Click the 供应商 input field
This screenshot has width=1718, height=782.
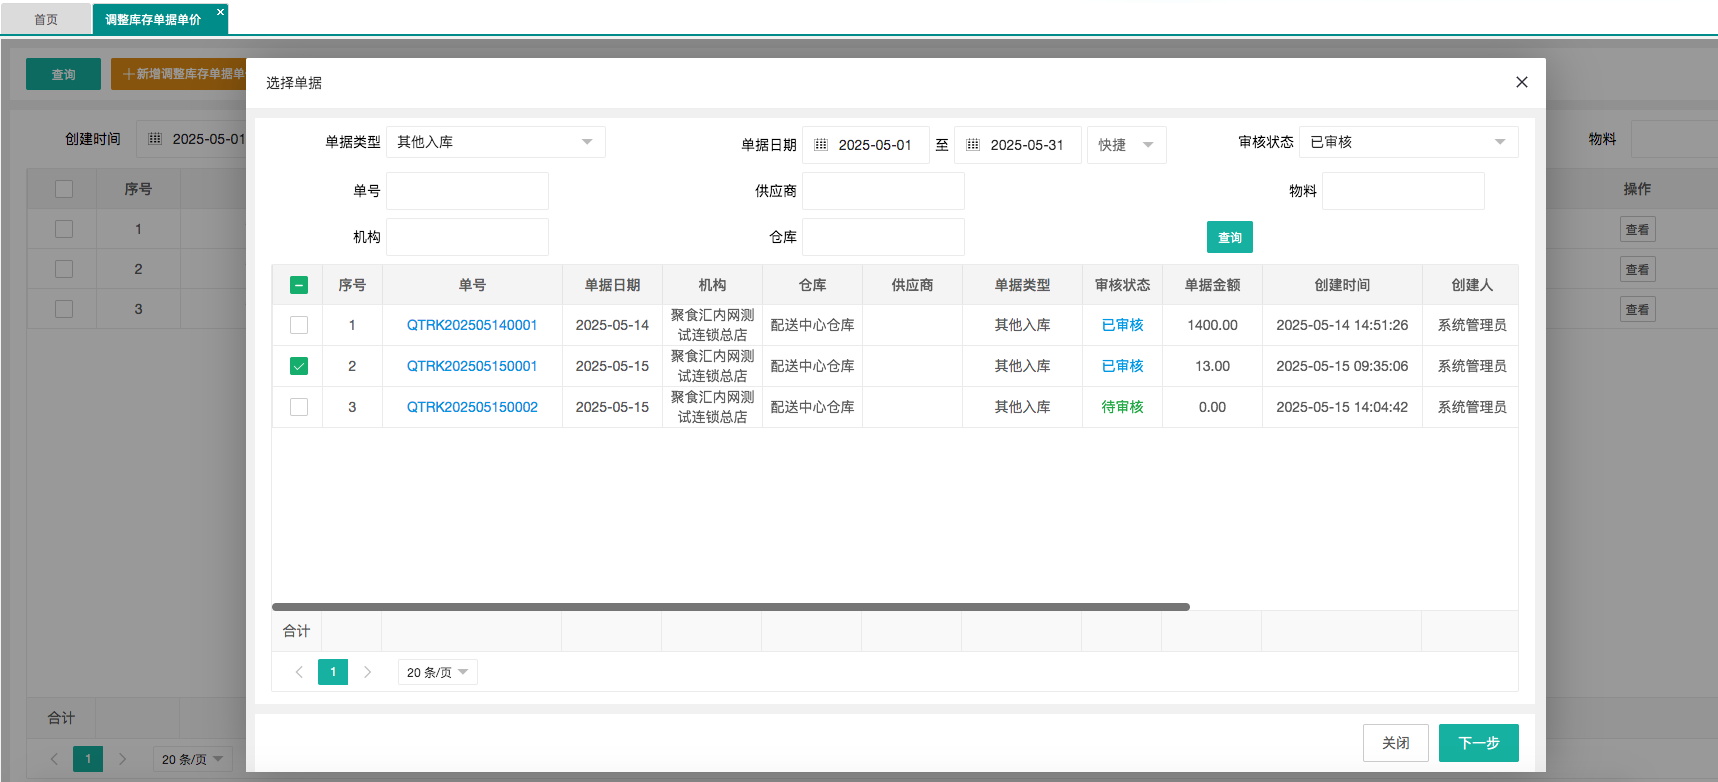point(883,191)
